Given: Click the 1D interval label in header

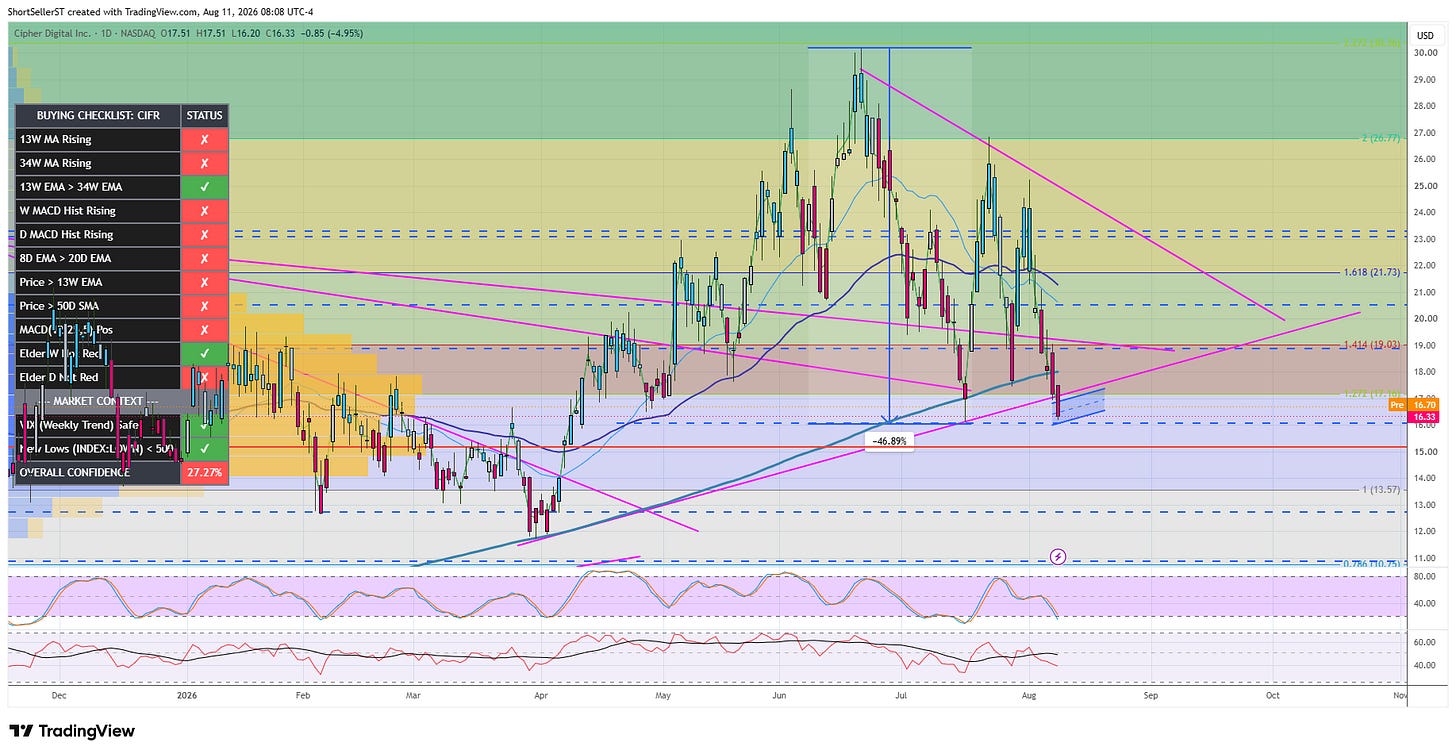Looking at the screenshot, I should (105, 33).
